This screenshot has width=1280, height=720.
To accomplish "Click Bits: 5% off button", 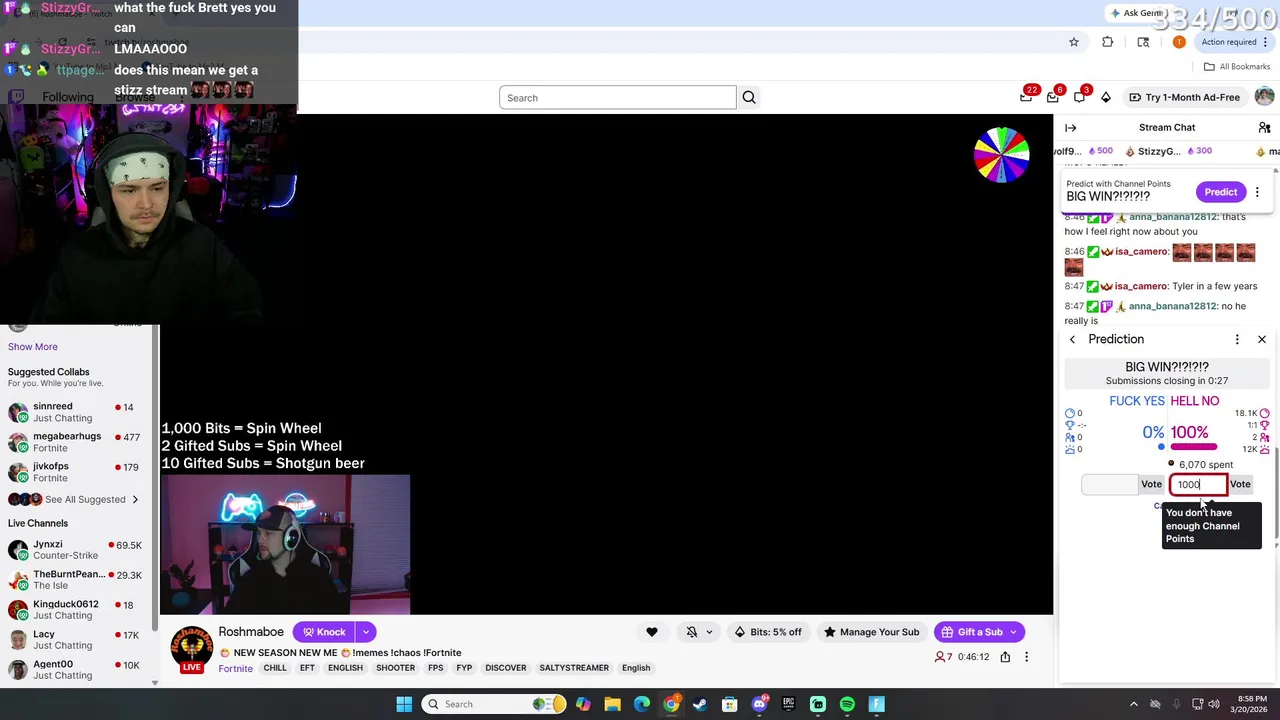I will coord(768,632).
